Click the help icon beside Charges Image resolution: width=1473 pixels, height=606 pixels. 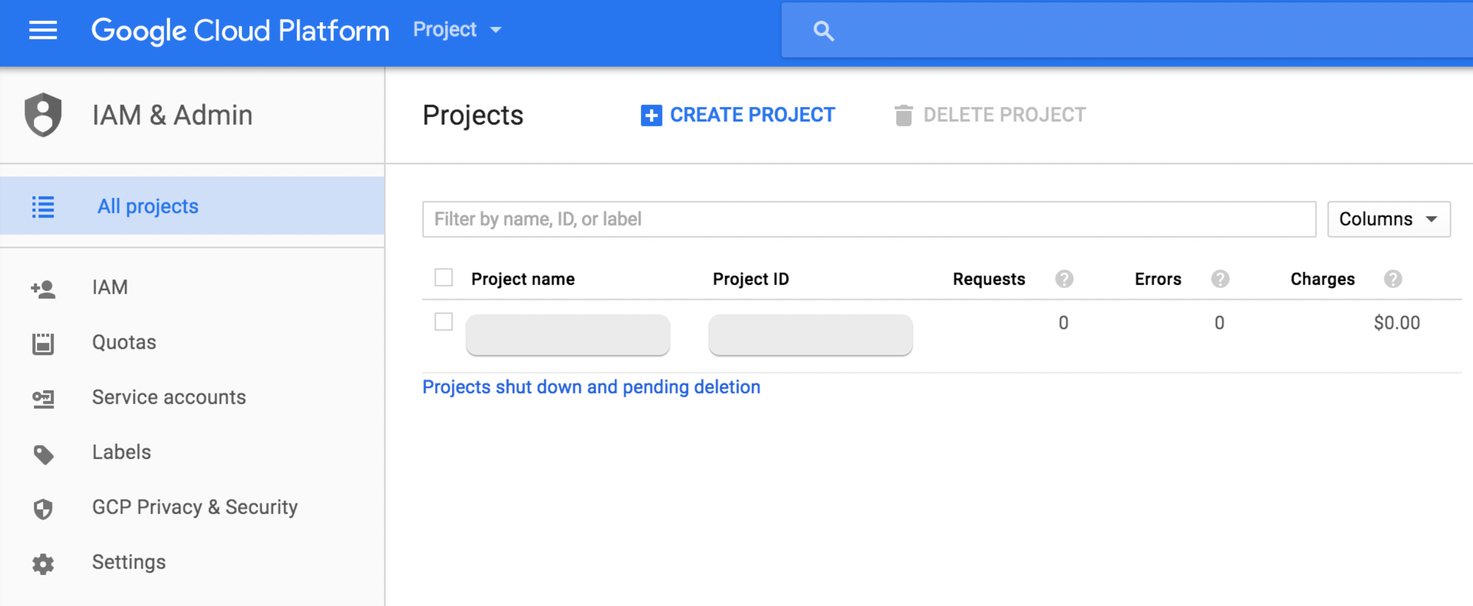coord(1393,279)
